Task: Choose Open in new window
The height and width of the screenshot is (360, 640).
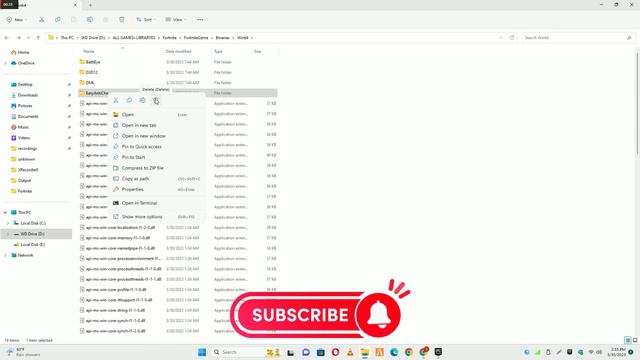Action: [157, 136]
